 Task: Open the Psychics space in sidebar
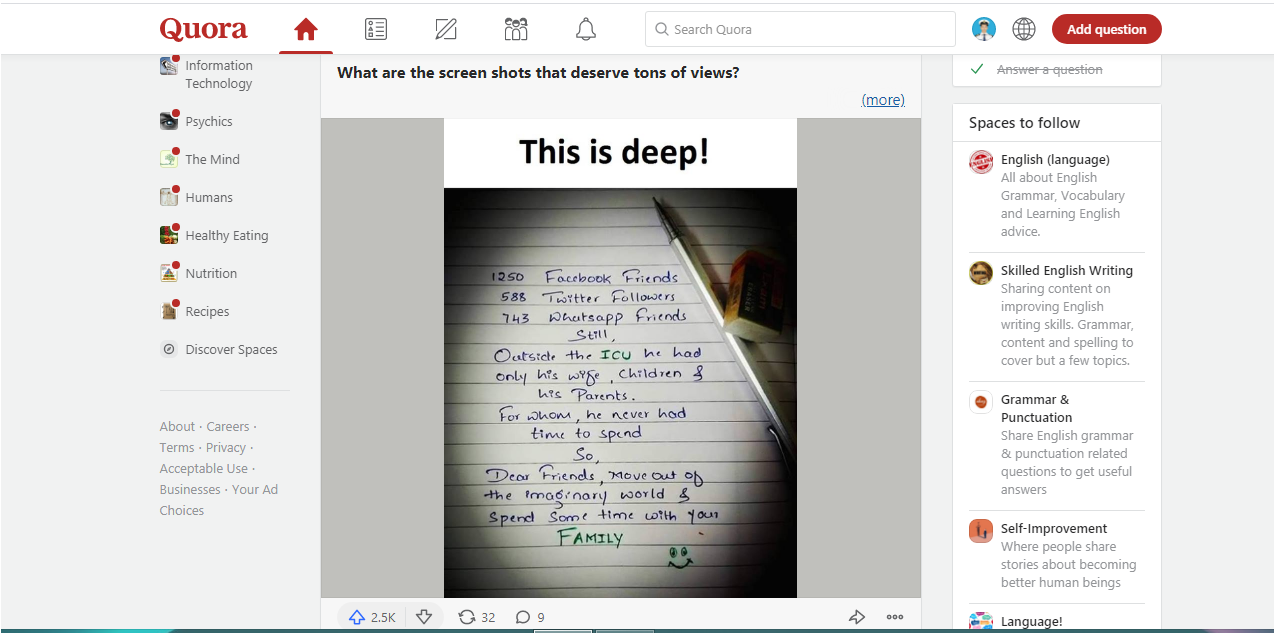point(208,121)
